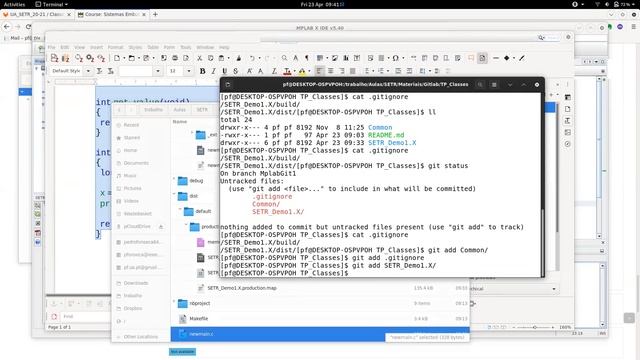The image size is (640, 360).
Task: Click the Open folder icon in Writer toolbar
Action: [131, 58]
